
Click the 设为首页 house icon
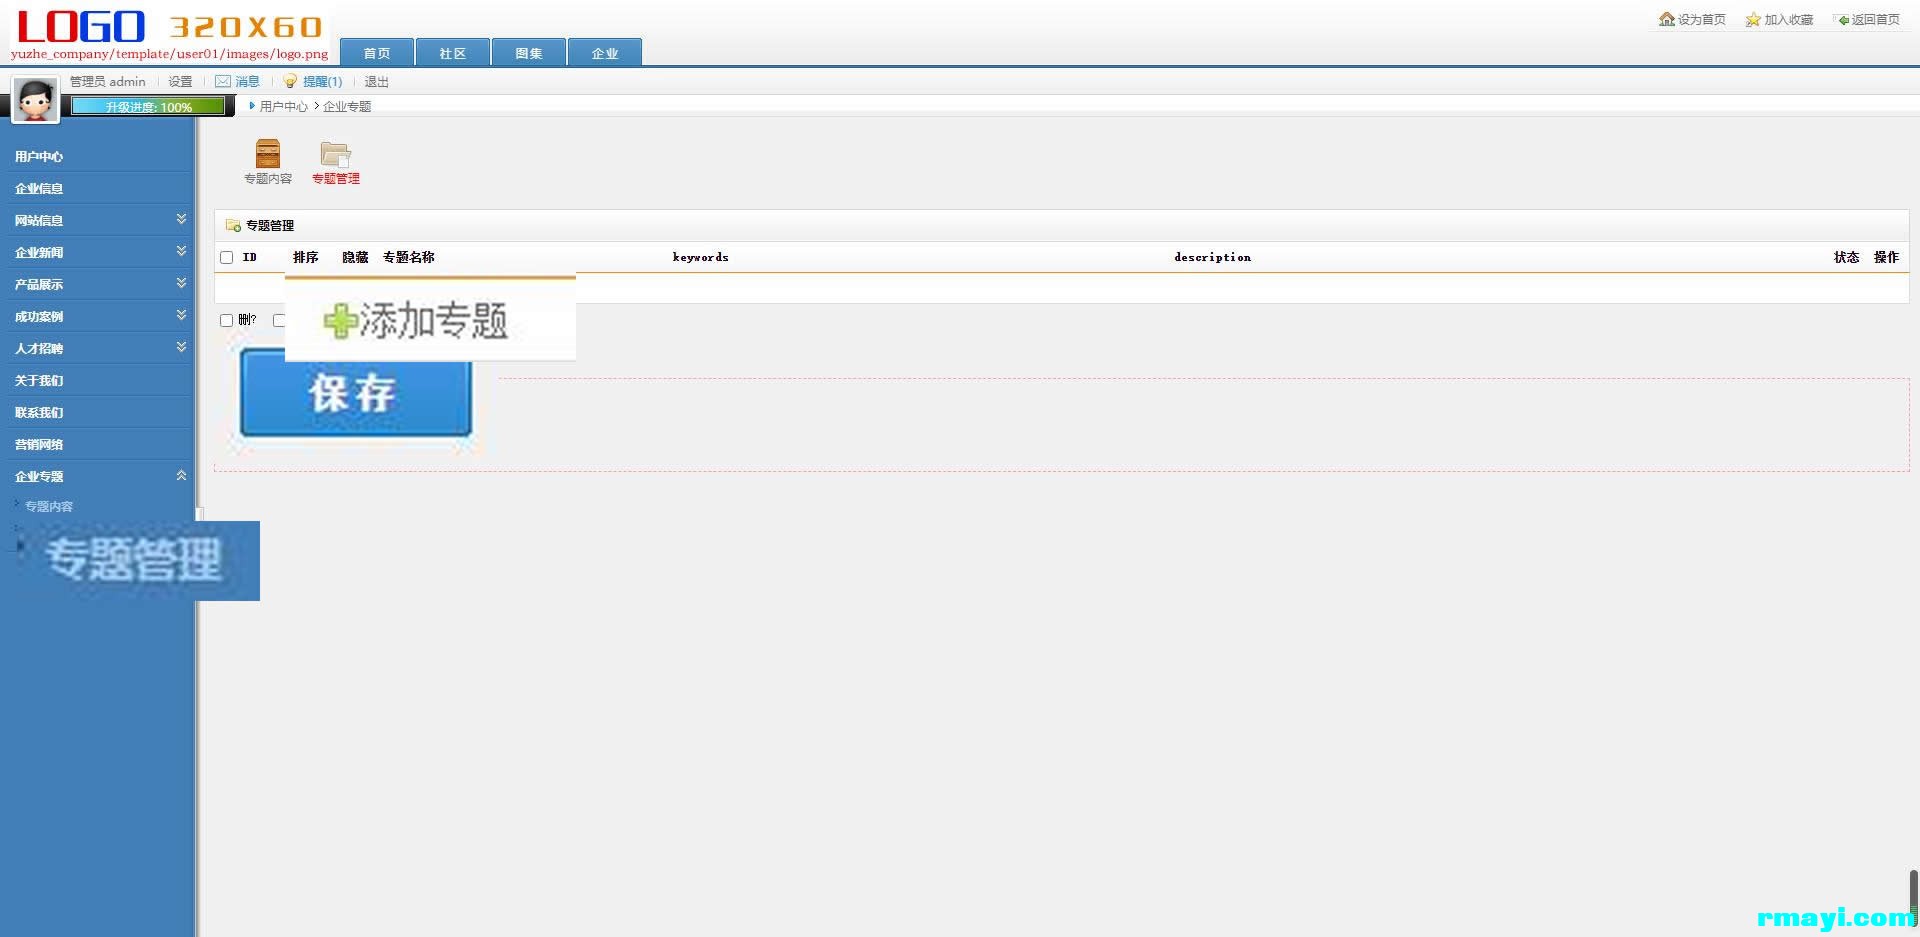[x=1666, y=19]
